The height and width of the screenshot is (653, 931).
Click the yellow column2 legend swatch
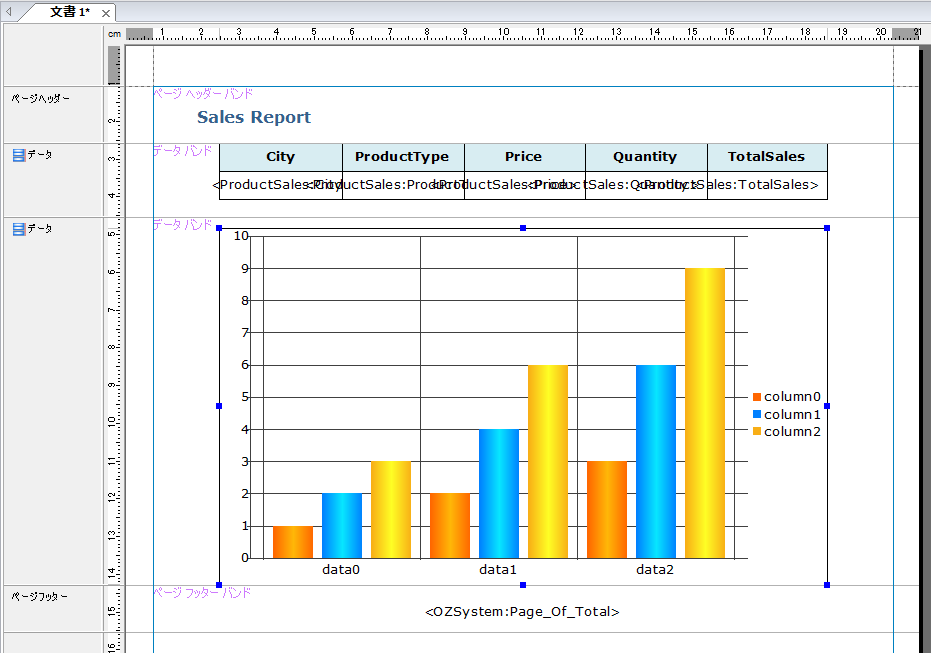tap(757, 431)
